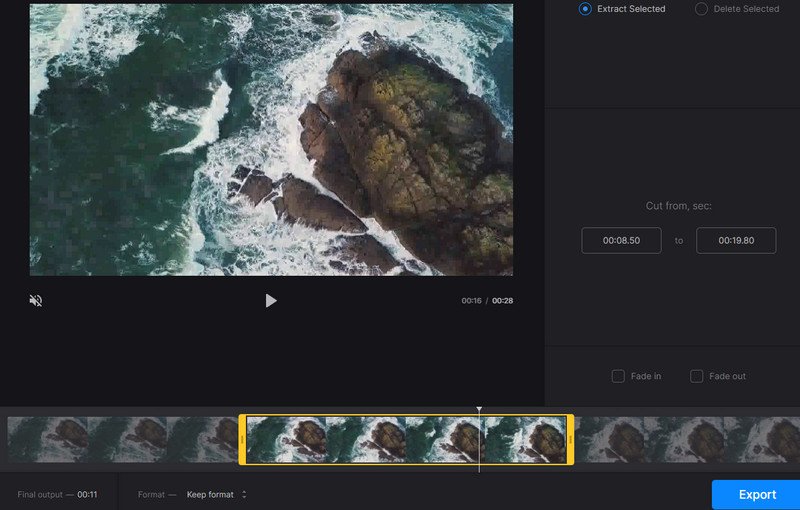Viewport: 800px width, 510px height.
Task: Click the Final output 00:11 label
Action: 57,494
